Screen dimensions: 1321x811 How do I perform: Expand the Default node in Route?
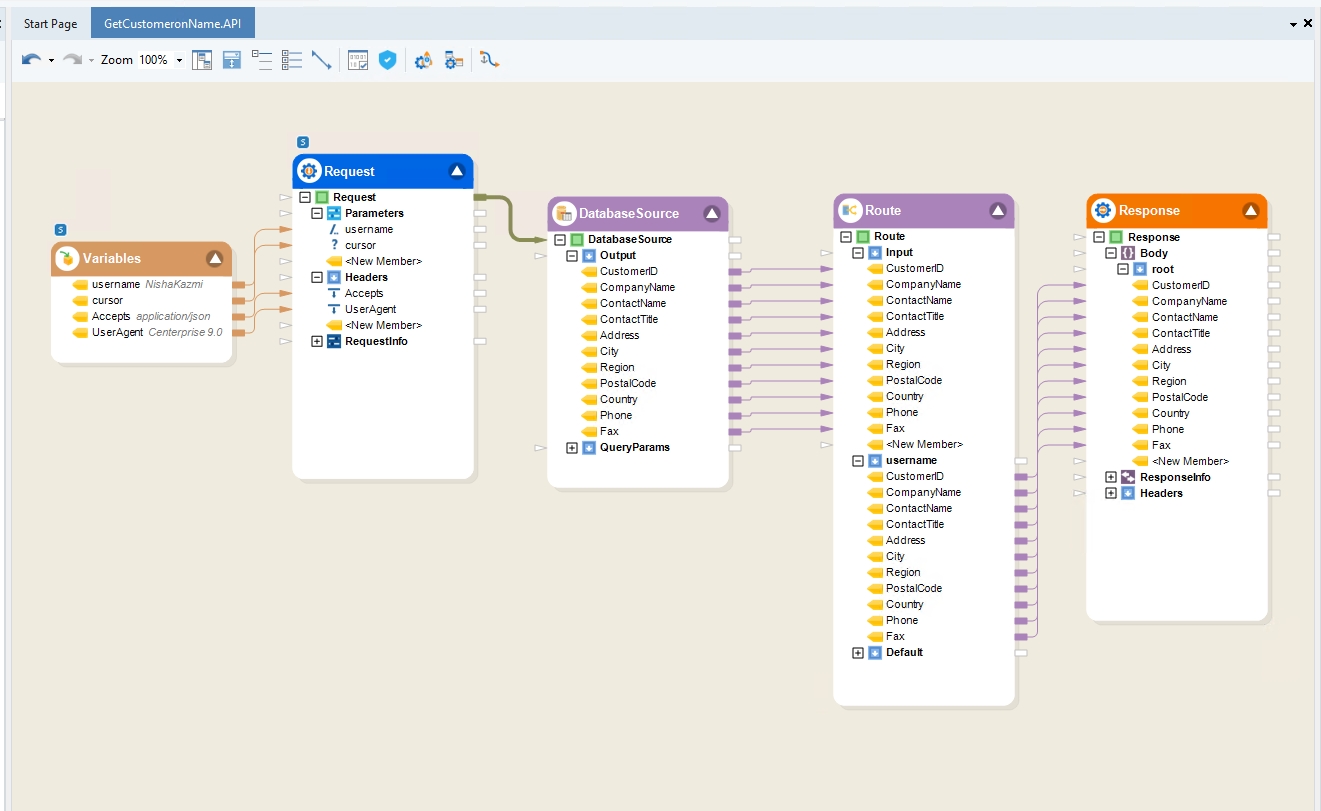click(858, 653)
